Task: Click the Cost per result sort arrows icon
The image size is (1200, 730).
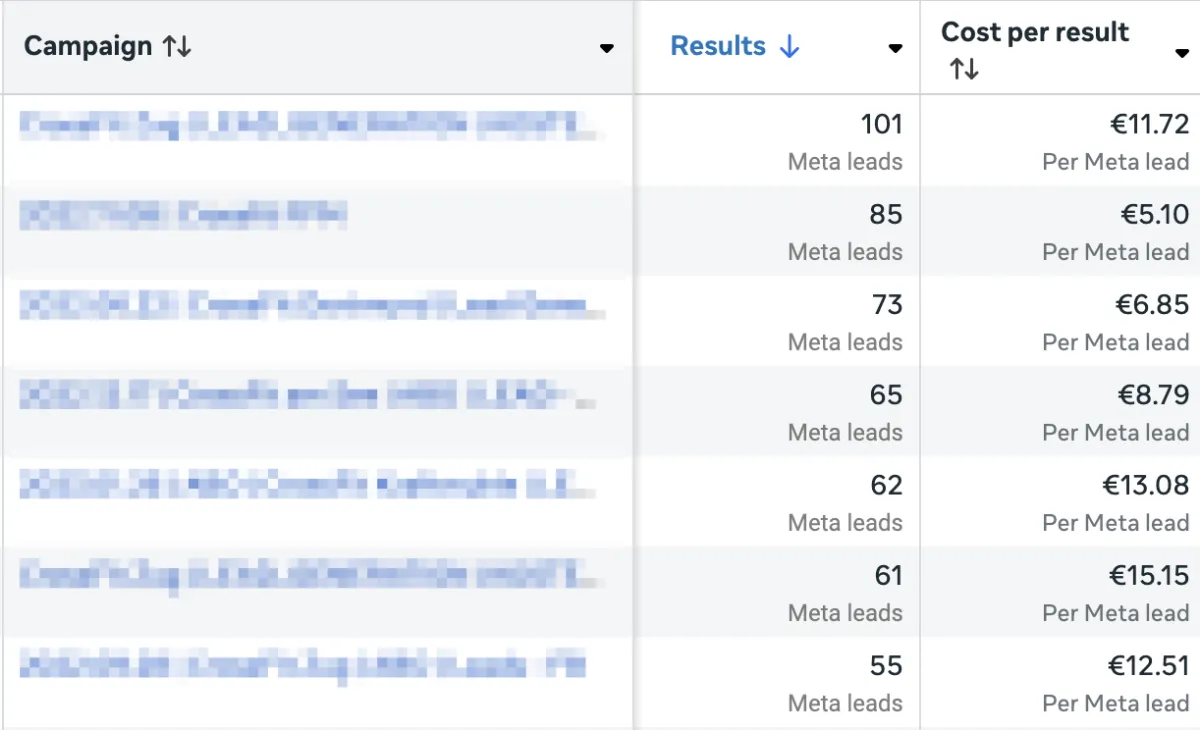Action: 965,69
